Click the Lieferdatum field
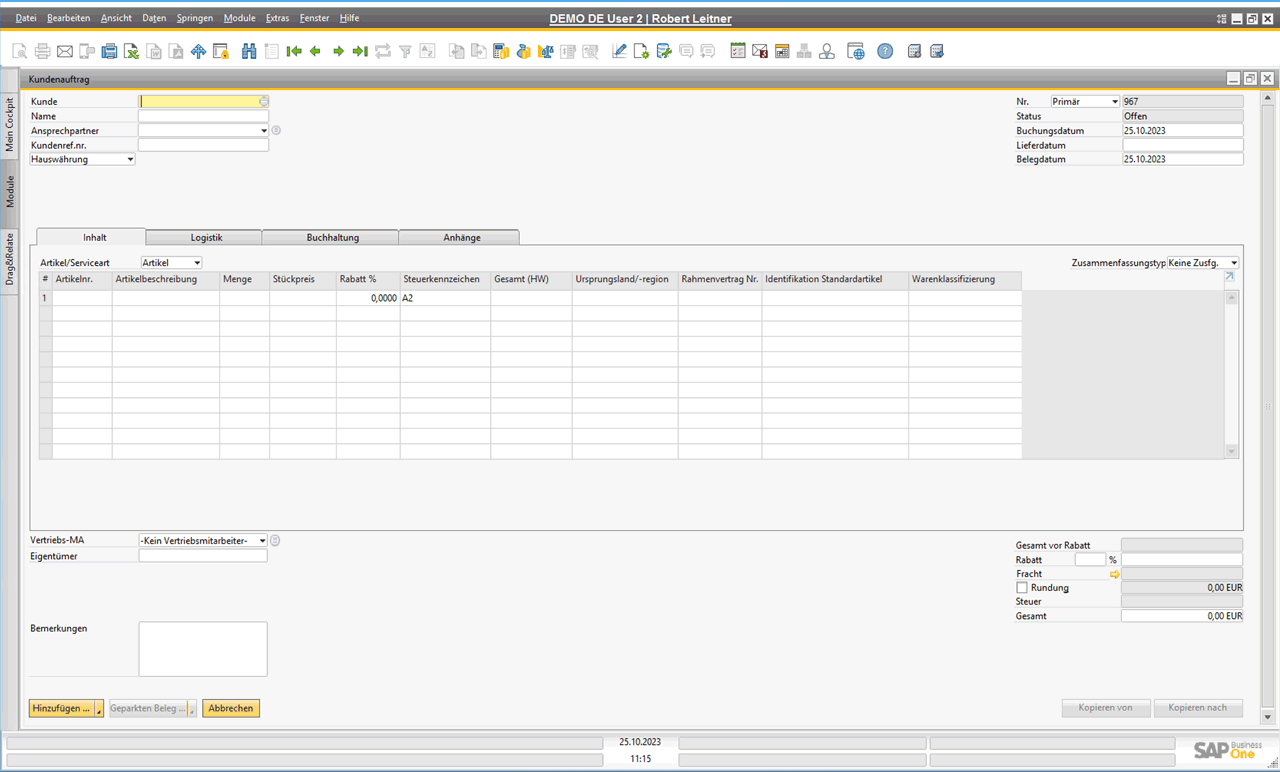The height and width of the screenshot is (772, 1280). tap(1182, 145)
